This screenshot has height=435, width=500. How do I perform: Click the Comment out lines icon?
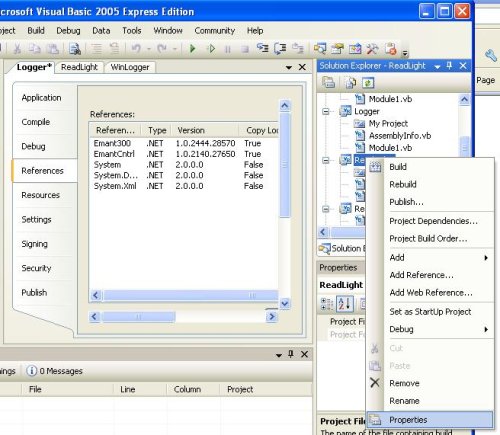(x=97, y=49)
